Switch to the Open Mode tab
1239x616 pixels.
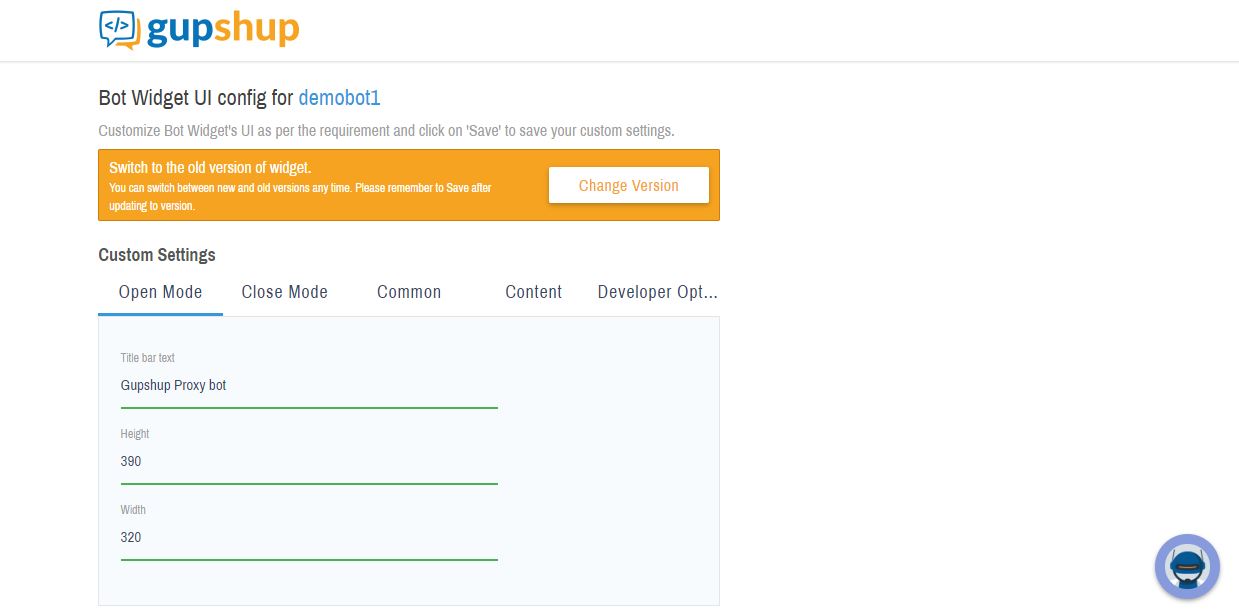[x=160, y=292]
